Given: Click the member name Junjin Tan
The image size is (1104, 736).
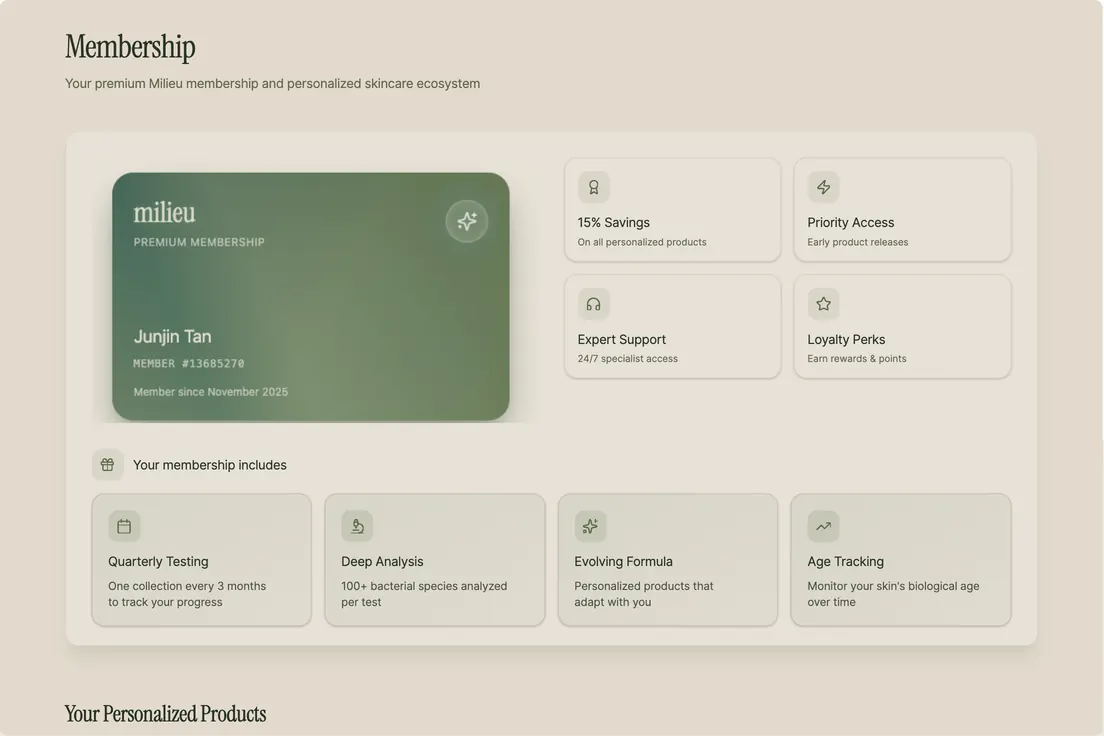Looking at the screenshot, I should coord(172,337).
